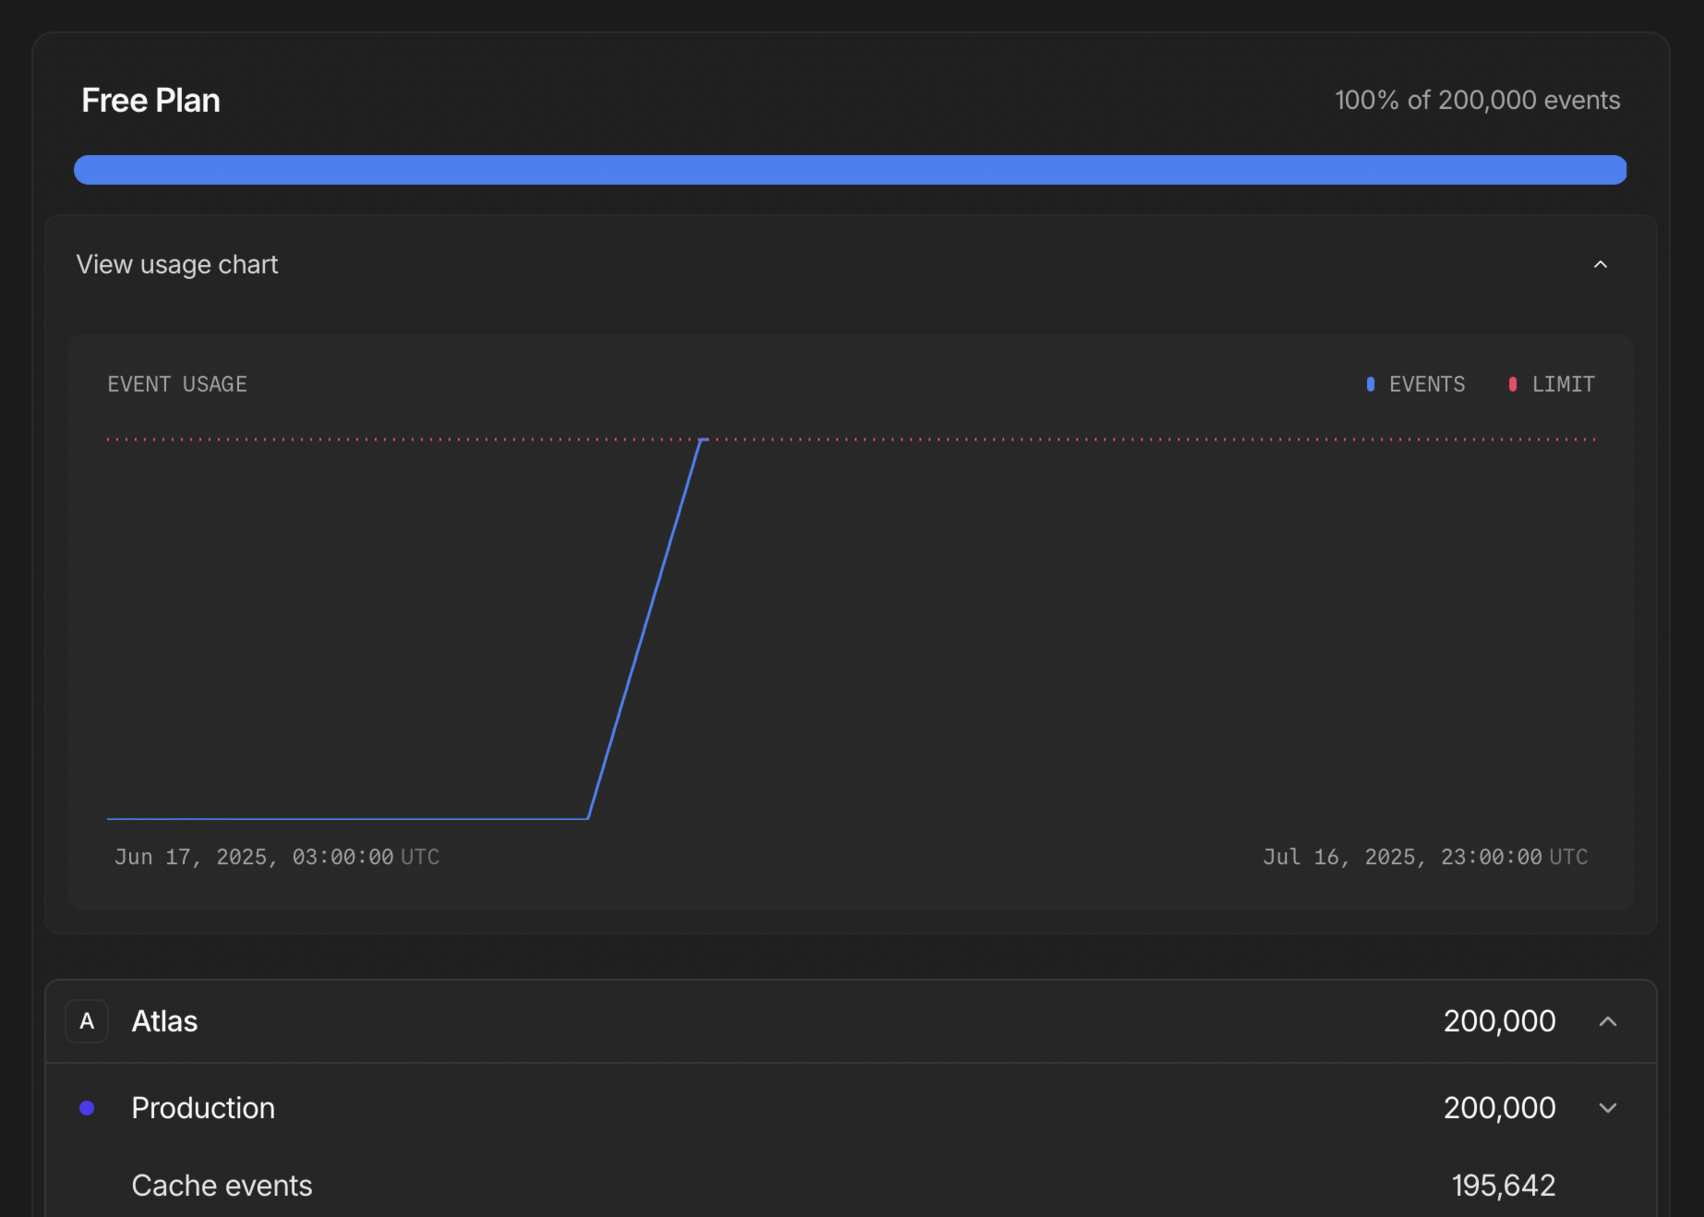Viewport: 1704px width, 1217px height.
Task: Click the Jul 16, 2025 end date label
Action: (x=1425, y=857)
